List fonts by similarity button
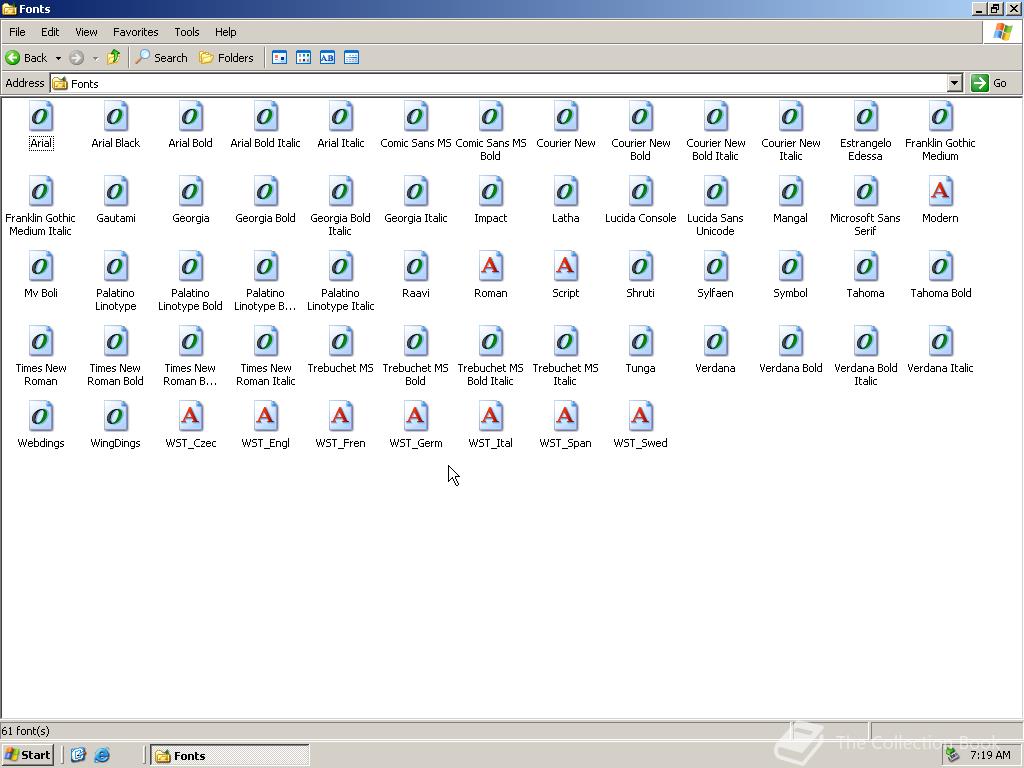 point(327,57)
